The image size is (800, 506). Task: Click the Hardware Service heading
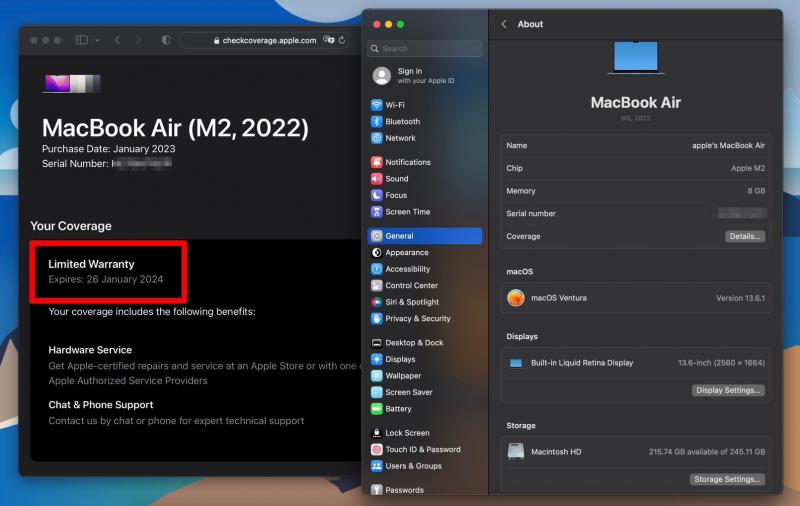coord(90,350)
